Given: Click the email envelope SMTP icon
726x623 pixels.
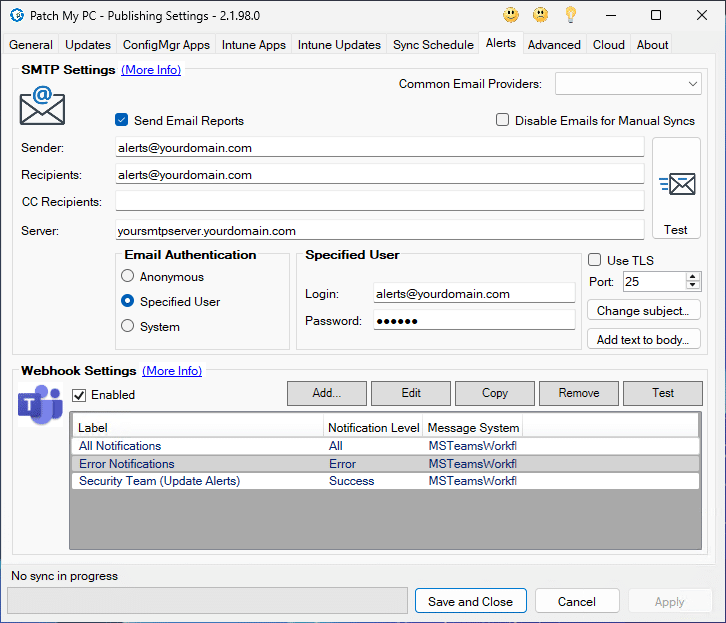Looking at the screenshot, I should click(42, 105).
